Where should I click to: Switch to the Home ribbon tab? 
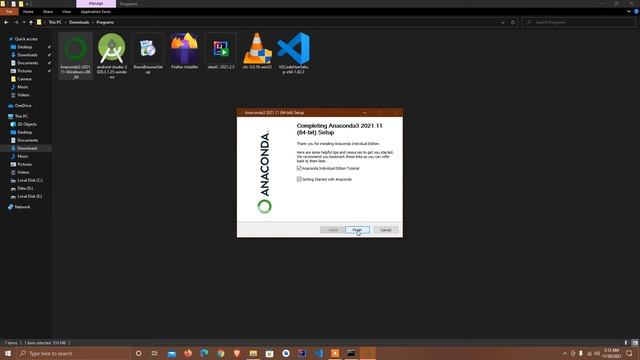point(28,12)
